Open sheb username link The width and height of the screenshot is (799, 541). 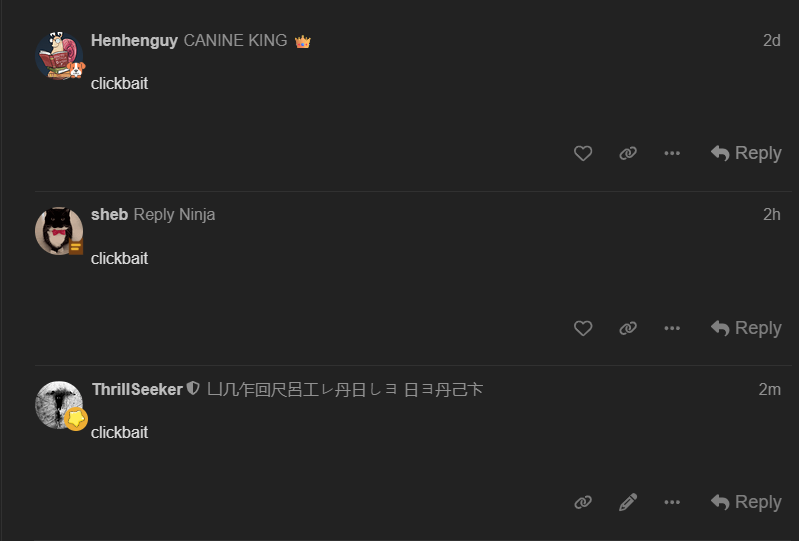point(109,215)
